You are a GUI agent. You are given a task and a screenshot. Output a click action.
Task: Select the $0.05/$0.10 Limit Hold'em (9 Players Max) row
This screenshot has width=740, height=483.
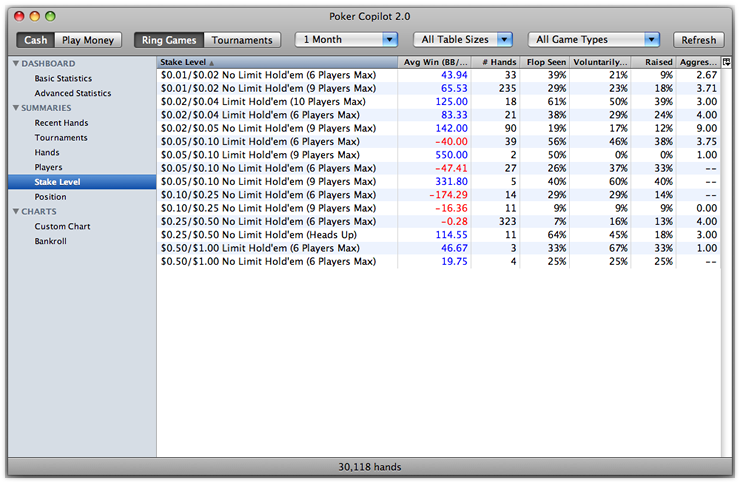(438, 155)
